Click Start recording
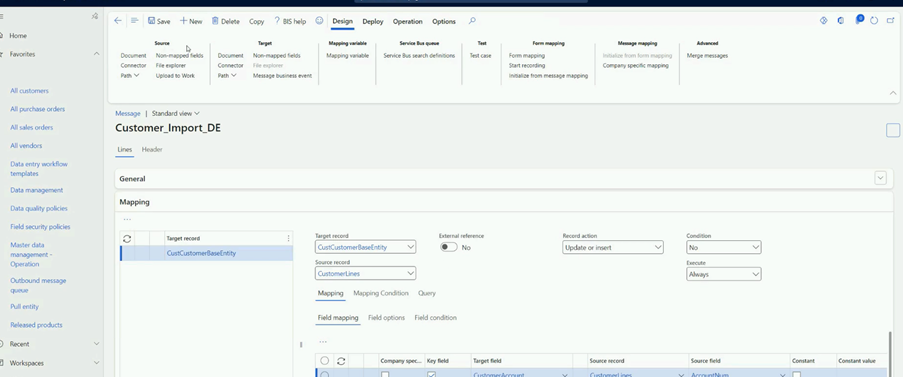Image resolution: width=903 pixels, height=377 pixels. coord(527,66)
